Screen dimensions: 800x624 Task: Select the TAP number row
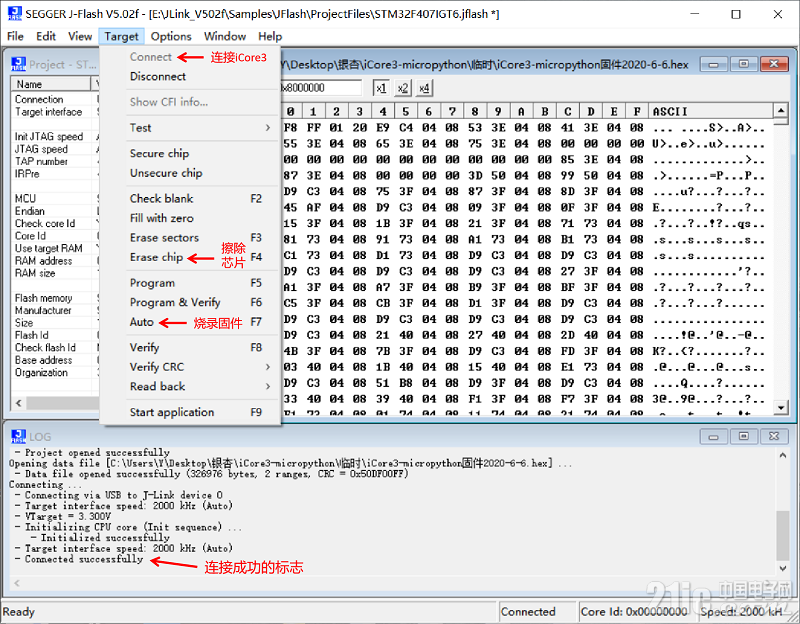click(x=55, y=161)
